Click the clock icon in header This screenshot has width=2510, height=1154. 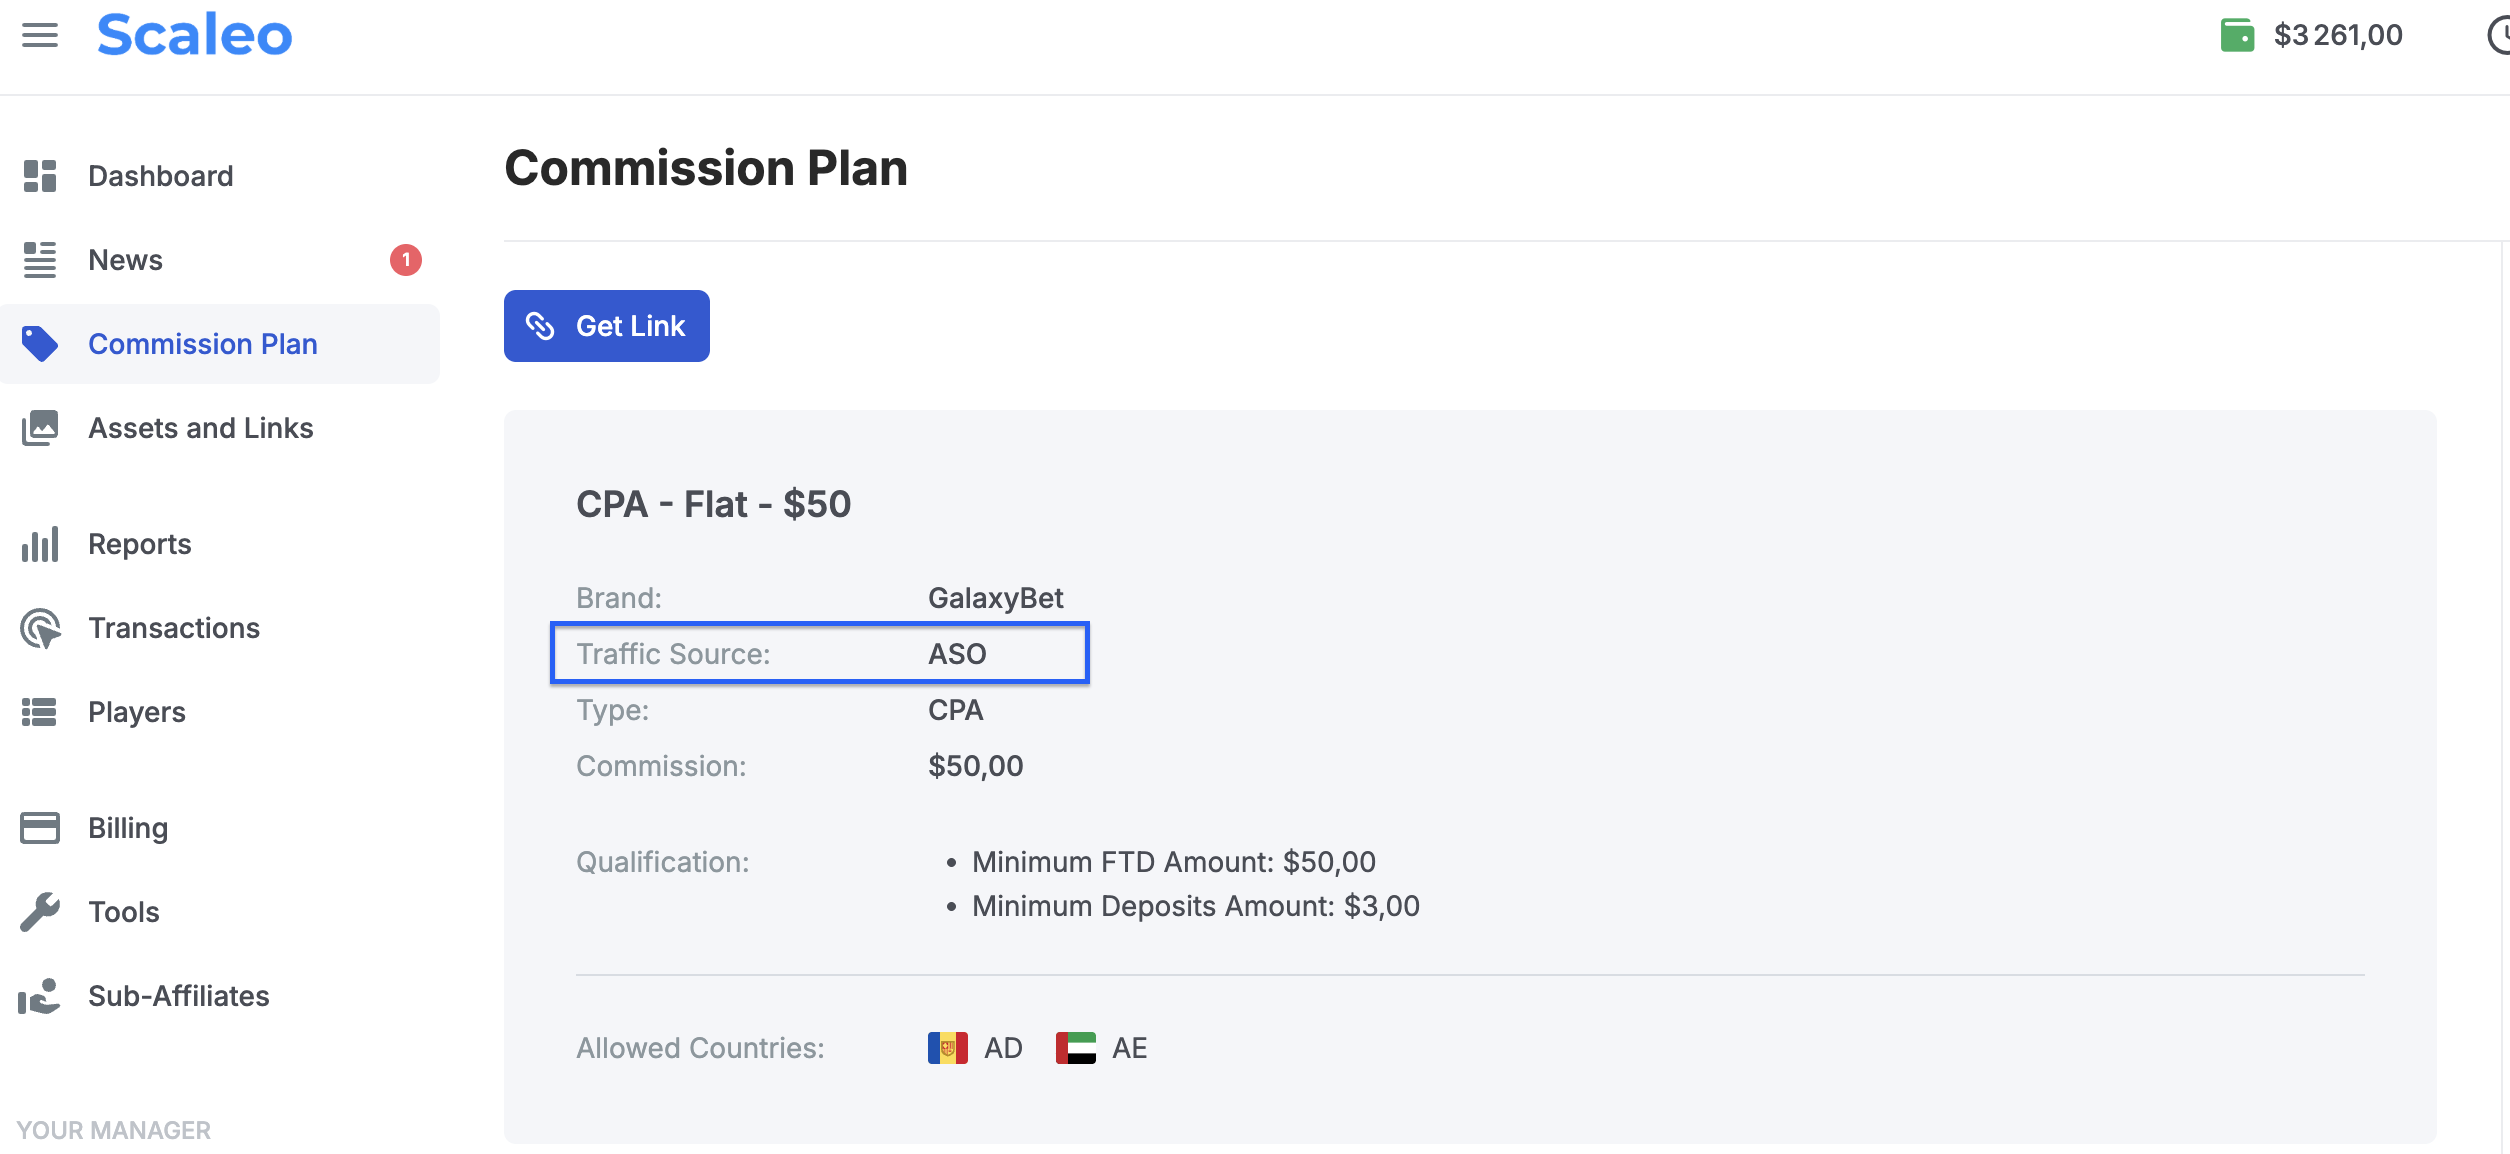point(2498,36)
